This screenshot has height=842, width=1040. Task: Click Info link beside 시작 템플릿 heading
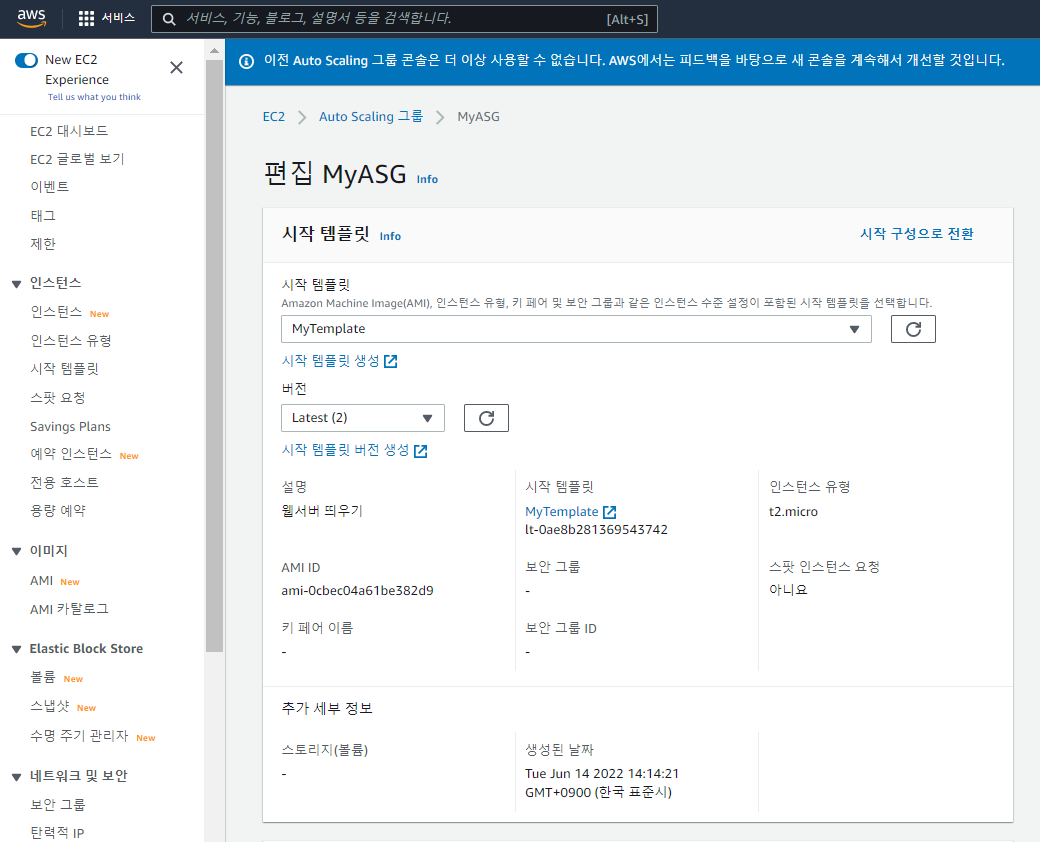[x=390, y=236]
